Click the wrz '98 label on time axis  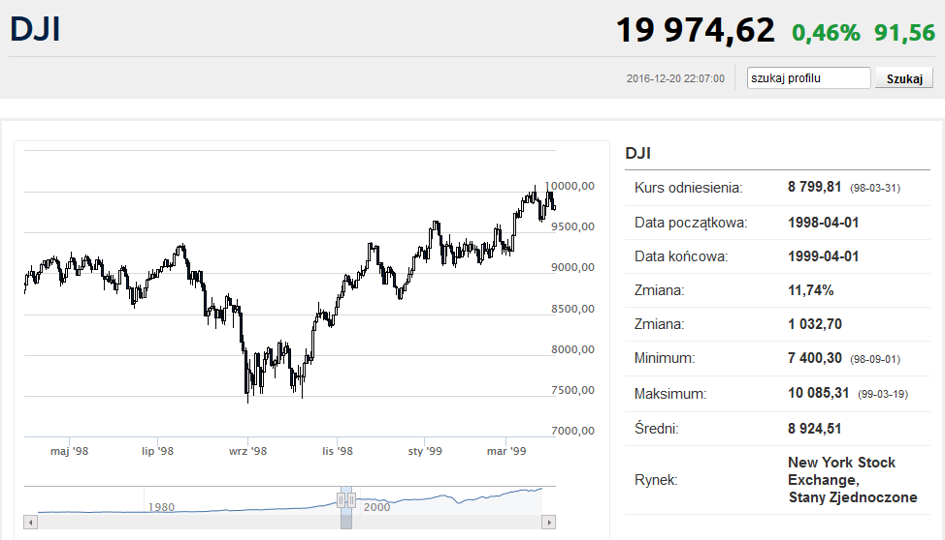[248, 451]
